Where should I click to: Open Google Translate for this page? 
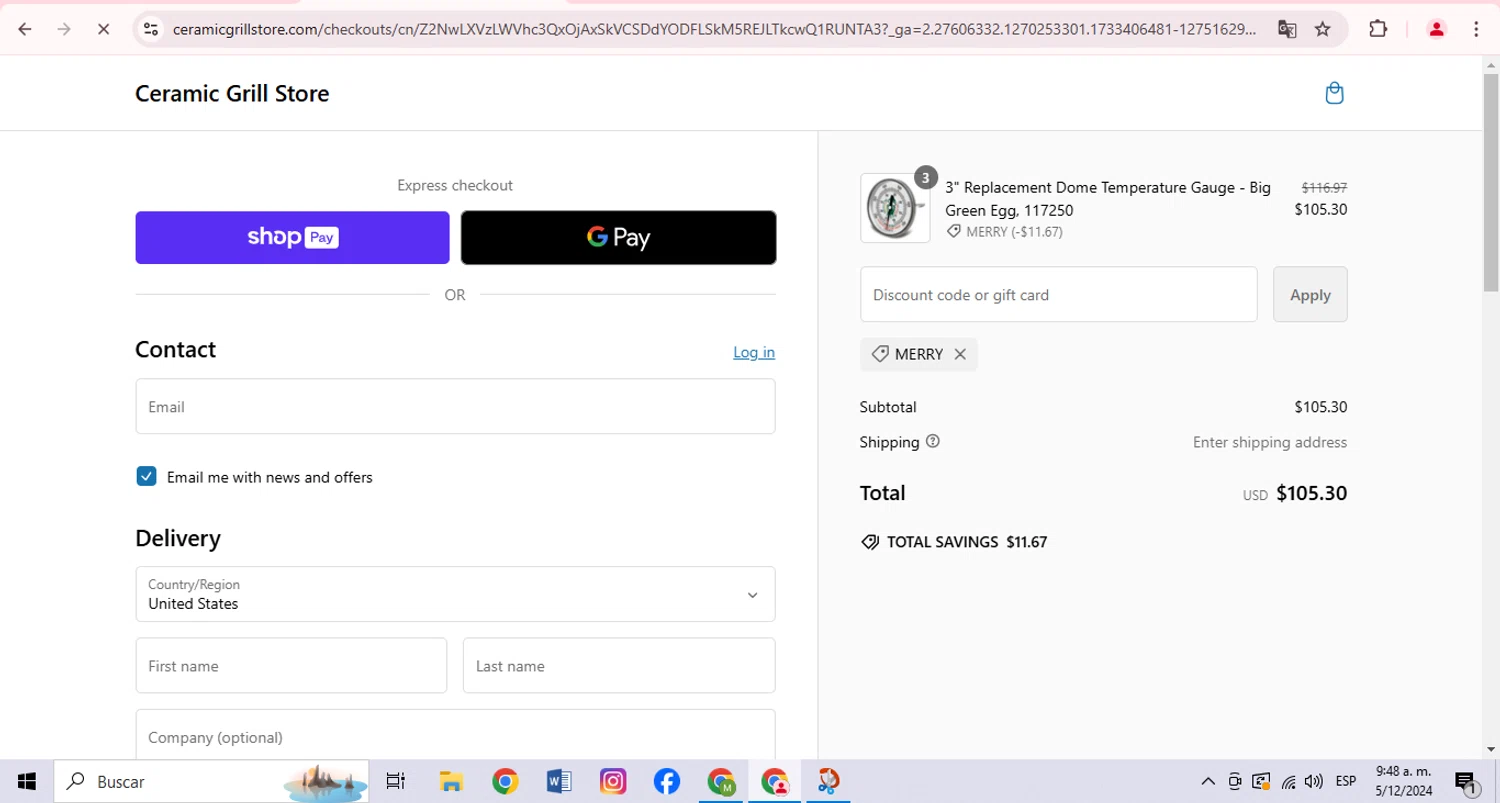1287,29
